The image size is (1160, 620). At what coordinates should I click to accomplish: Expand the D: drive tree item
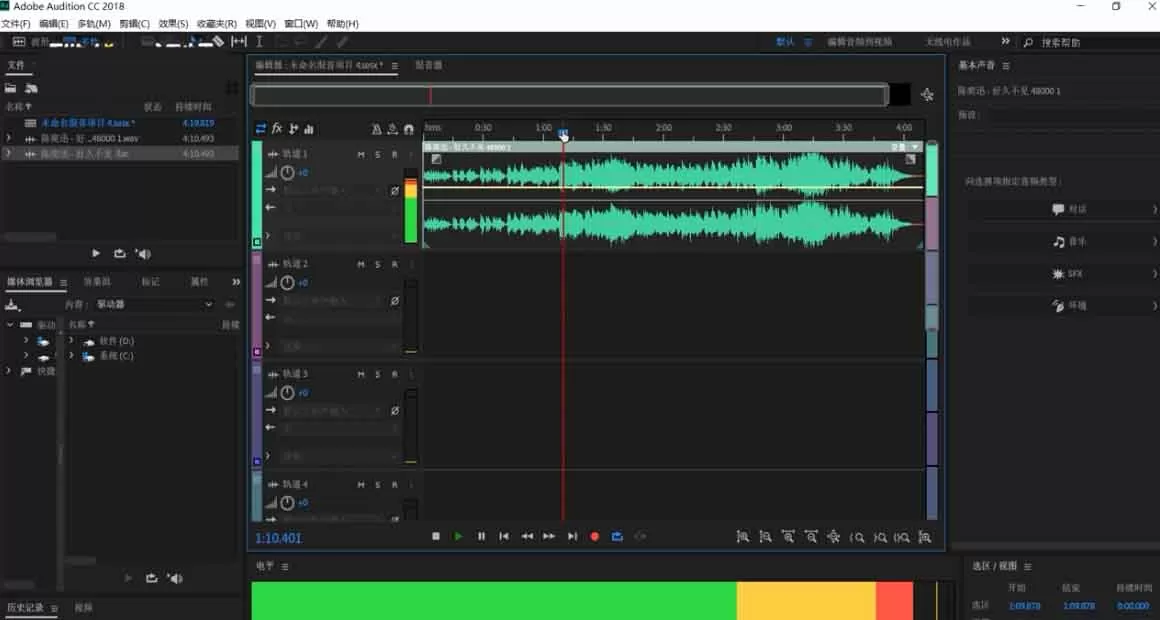[71, 341]
